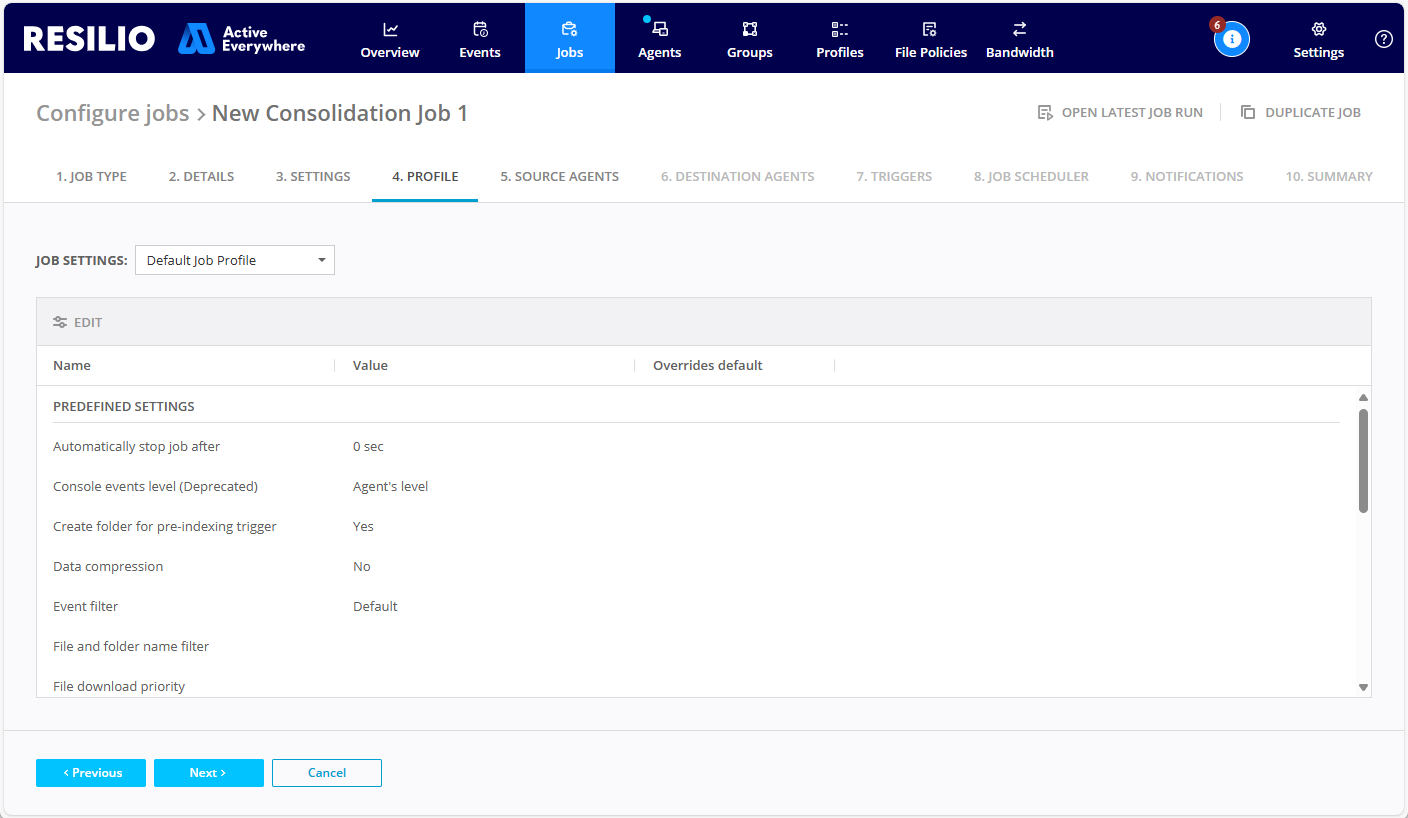Viewport: 1408px width, 818px height.
Task: Open the Profiles section
Action: coord(839,40)
